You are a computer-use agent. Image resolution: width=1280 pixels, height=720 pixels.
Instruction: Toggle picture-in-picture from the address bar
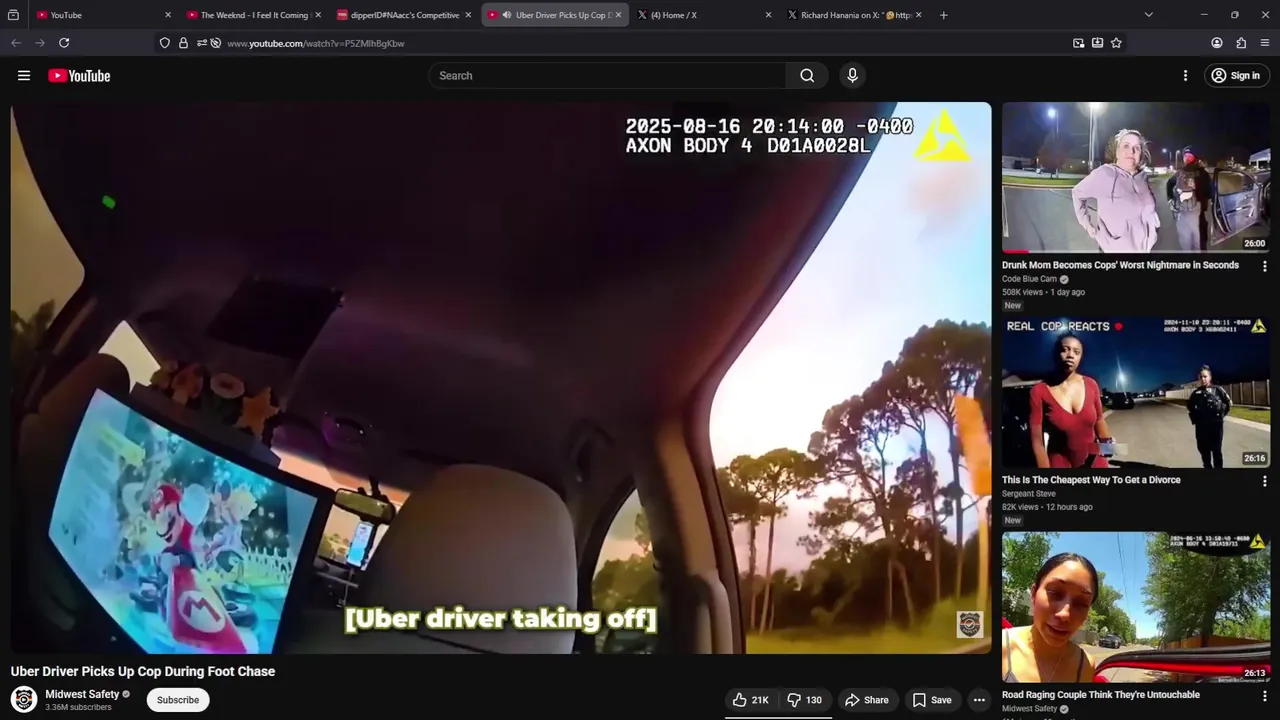(1078, 43)
